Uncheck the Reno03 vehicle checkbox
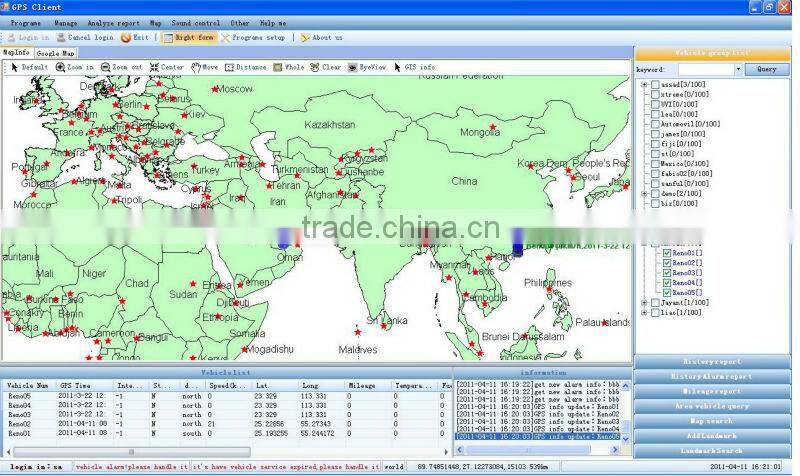Screen dimensions: 800x476 tap(666, 273)
